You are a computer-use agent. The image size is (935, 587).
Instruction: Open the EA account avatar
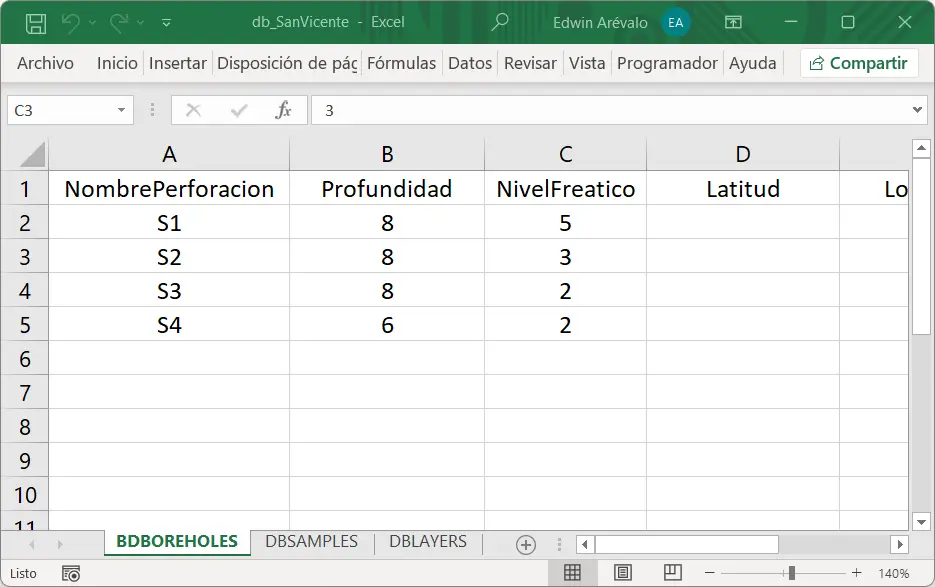point(676,23)
